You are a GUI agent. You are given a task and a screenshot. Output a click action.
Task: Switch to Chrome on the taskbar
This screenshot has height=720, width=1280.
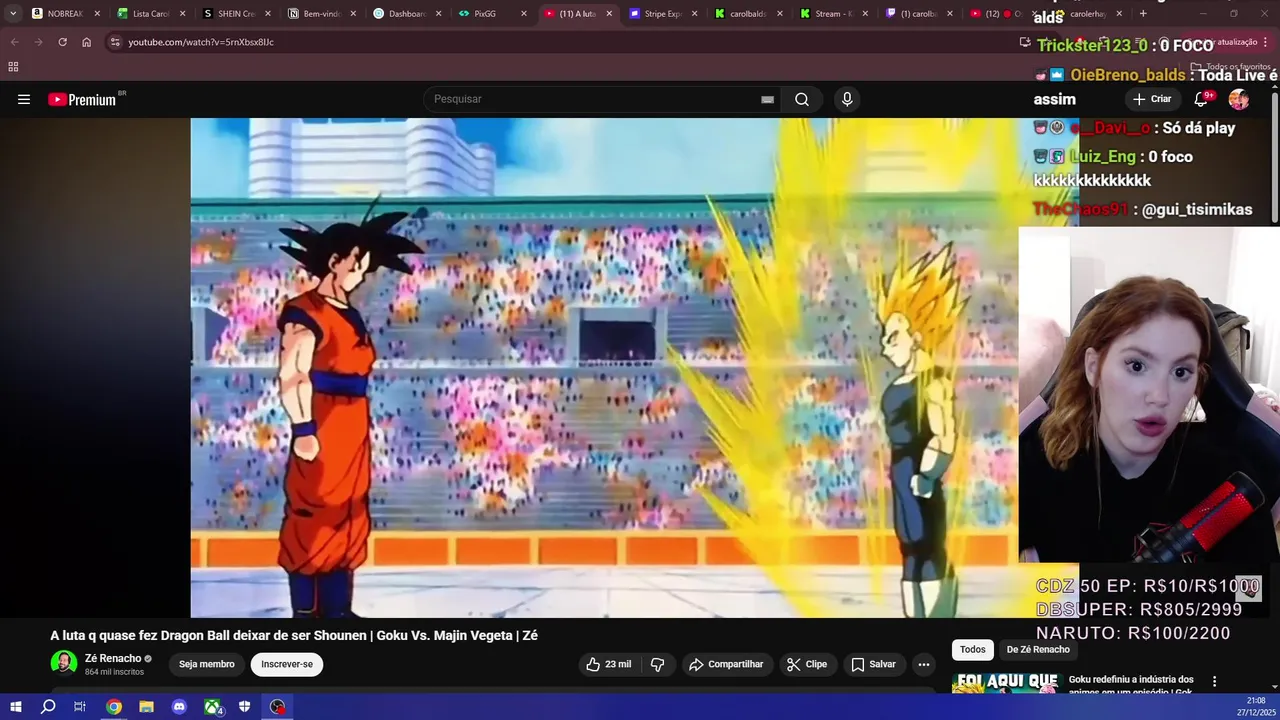pos(114,707)
